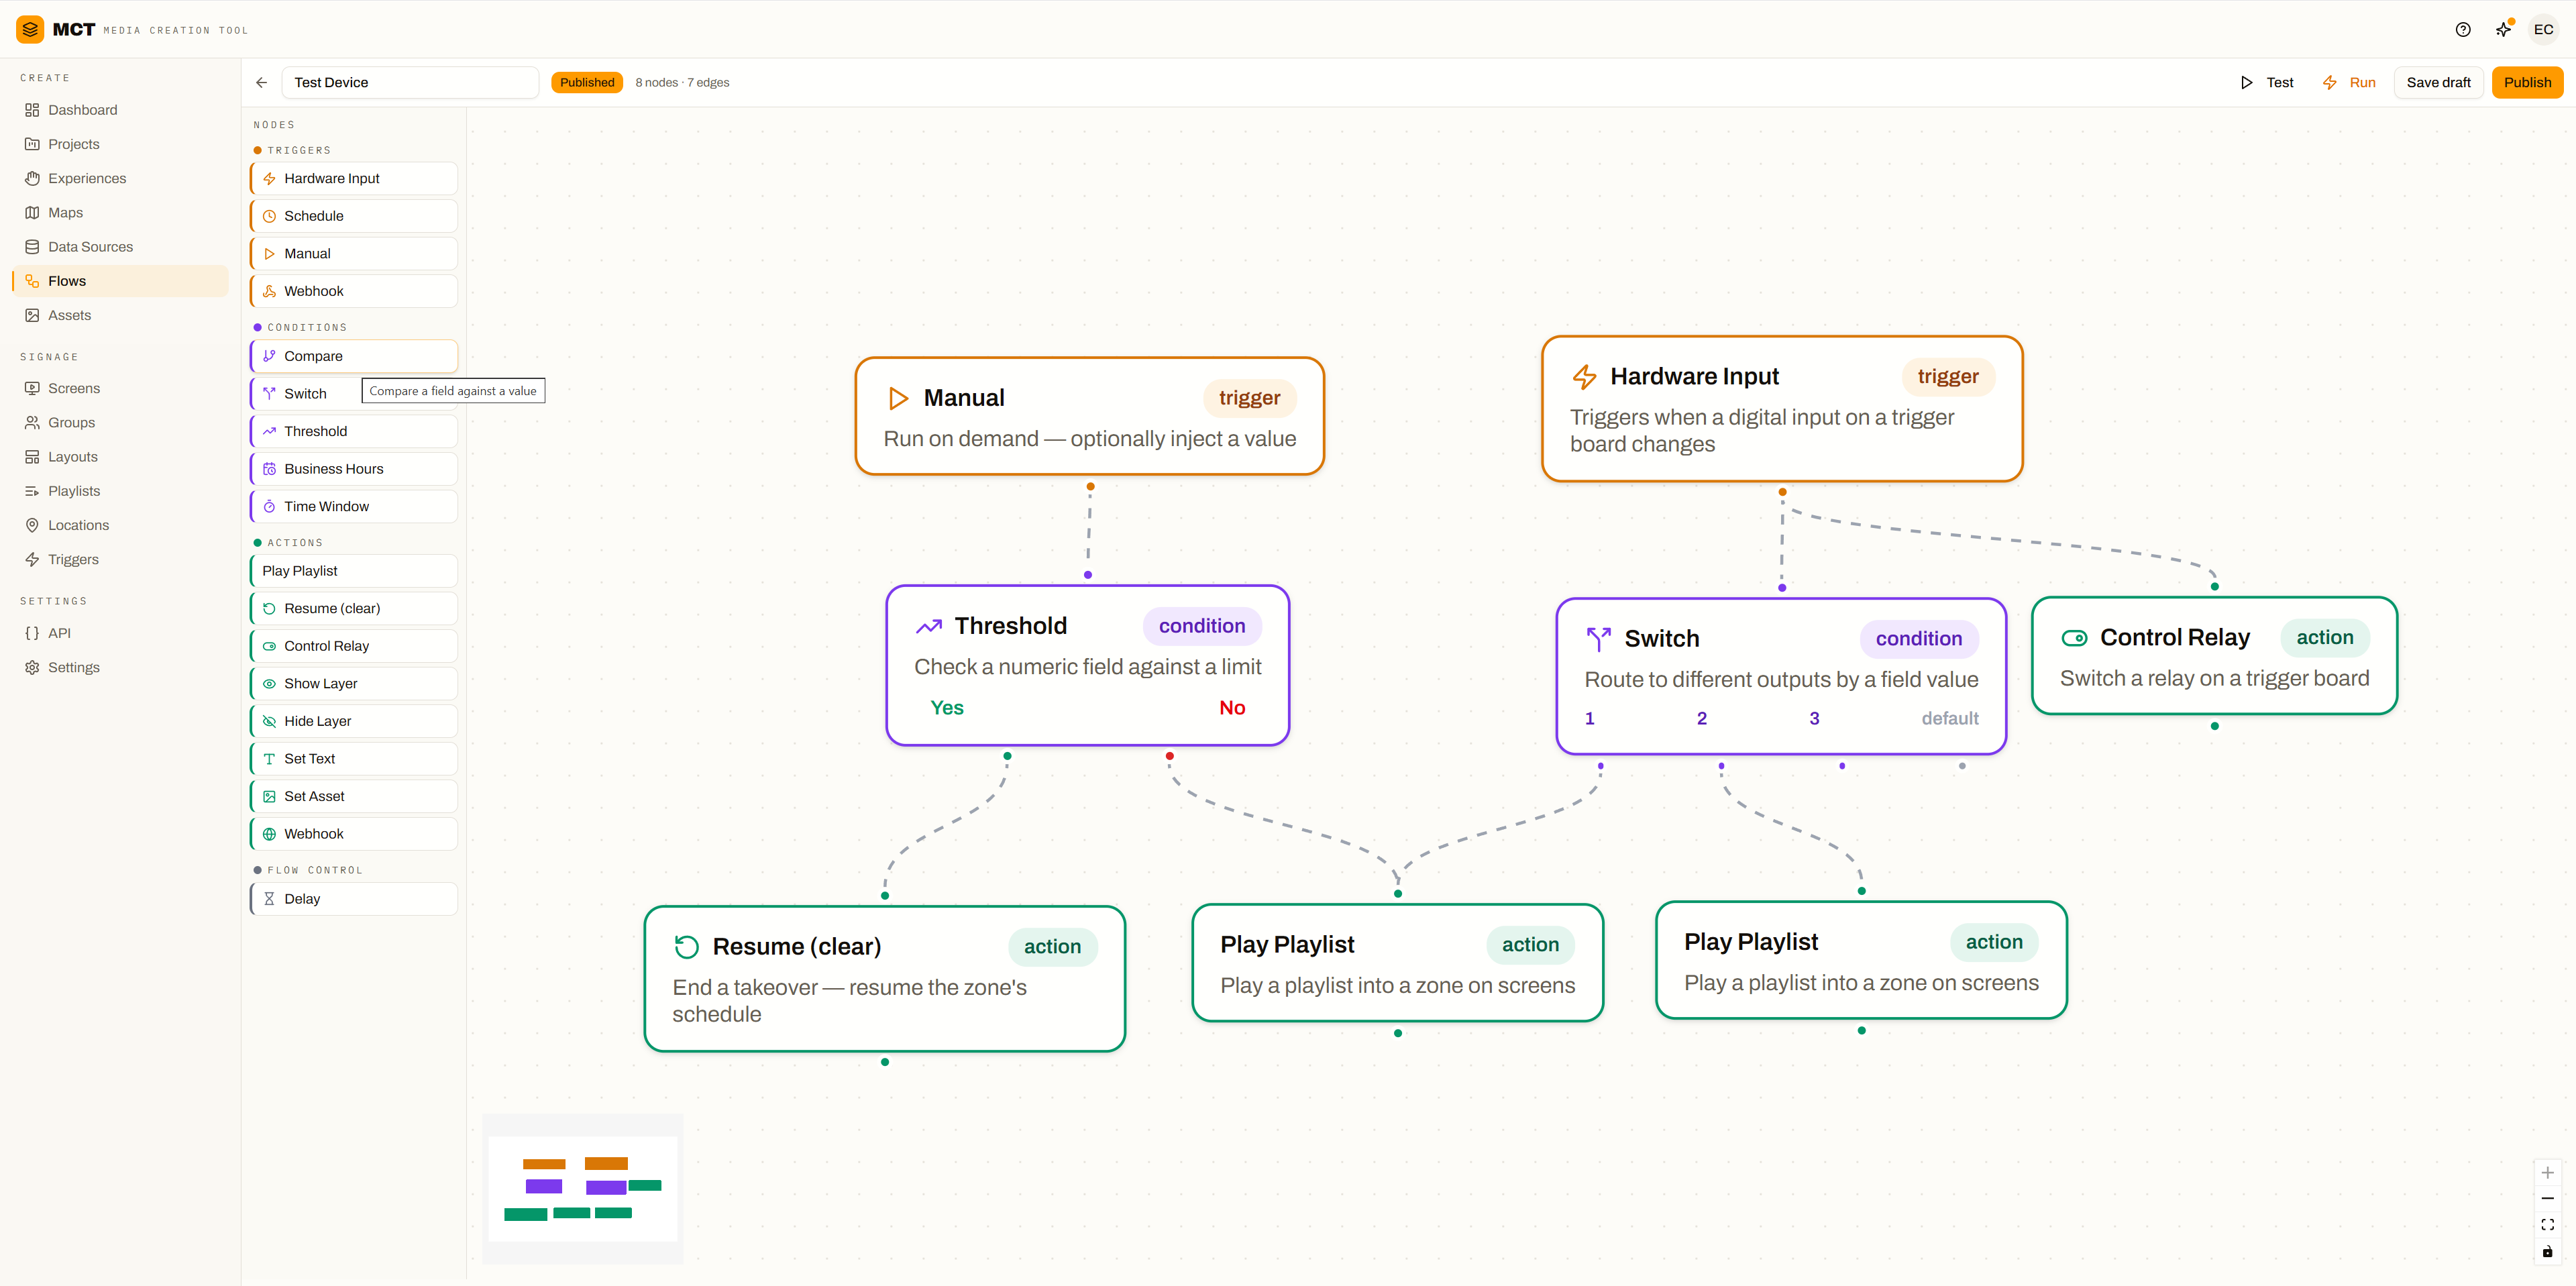The width and height of the screenshot is (2576, 1286).
Task: Choose the Time Window condition item
Action: 354,507
